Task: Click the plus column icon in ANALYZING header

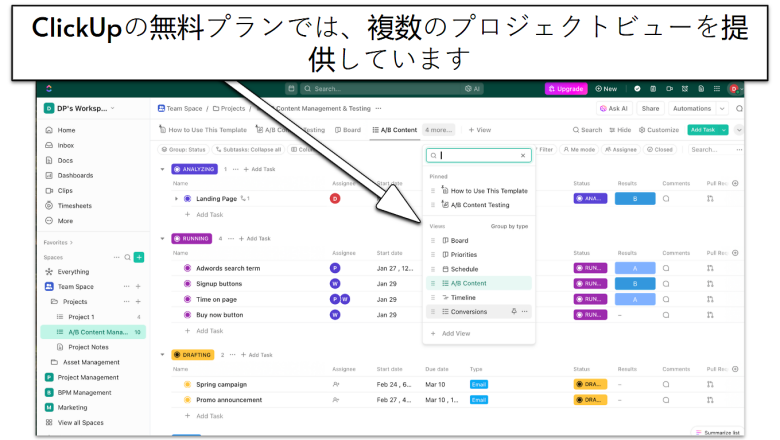Action: coord(736,183)
